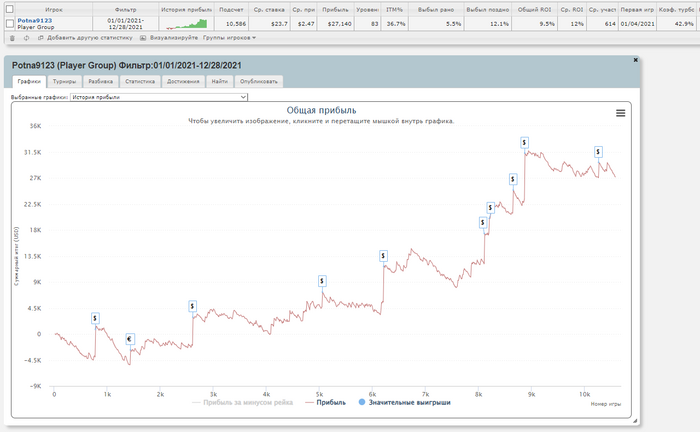
Task: Click the 01/04/2021 first game cell
Action: click(638, 24)
